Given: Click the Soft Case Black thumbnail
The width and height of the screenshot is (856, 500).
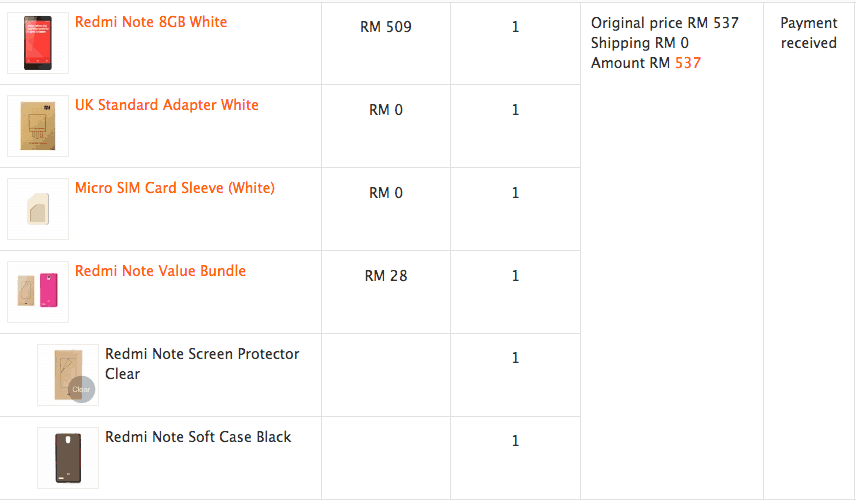Looking at the screenshot, I should pos(68,458).
